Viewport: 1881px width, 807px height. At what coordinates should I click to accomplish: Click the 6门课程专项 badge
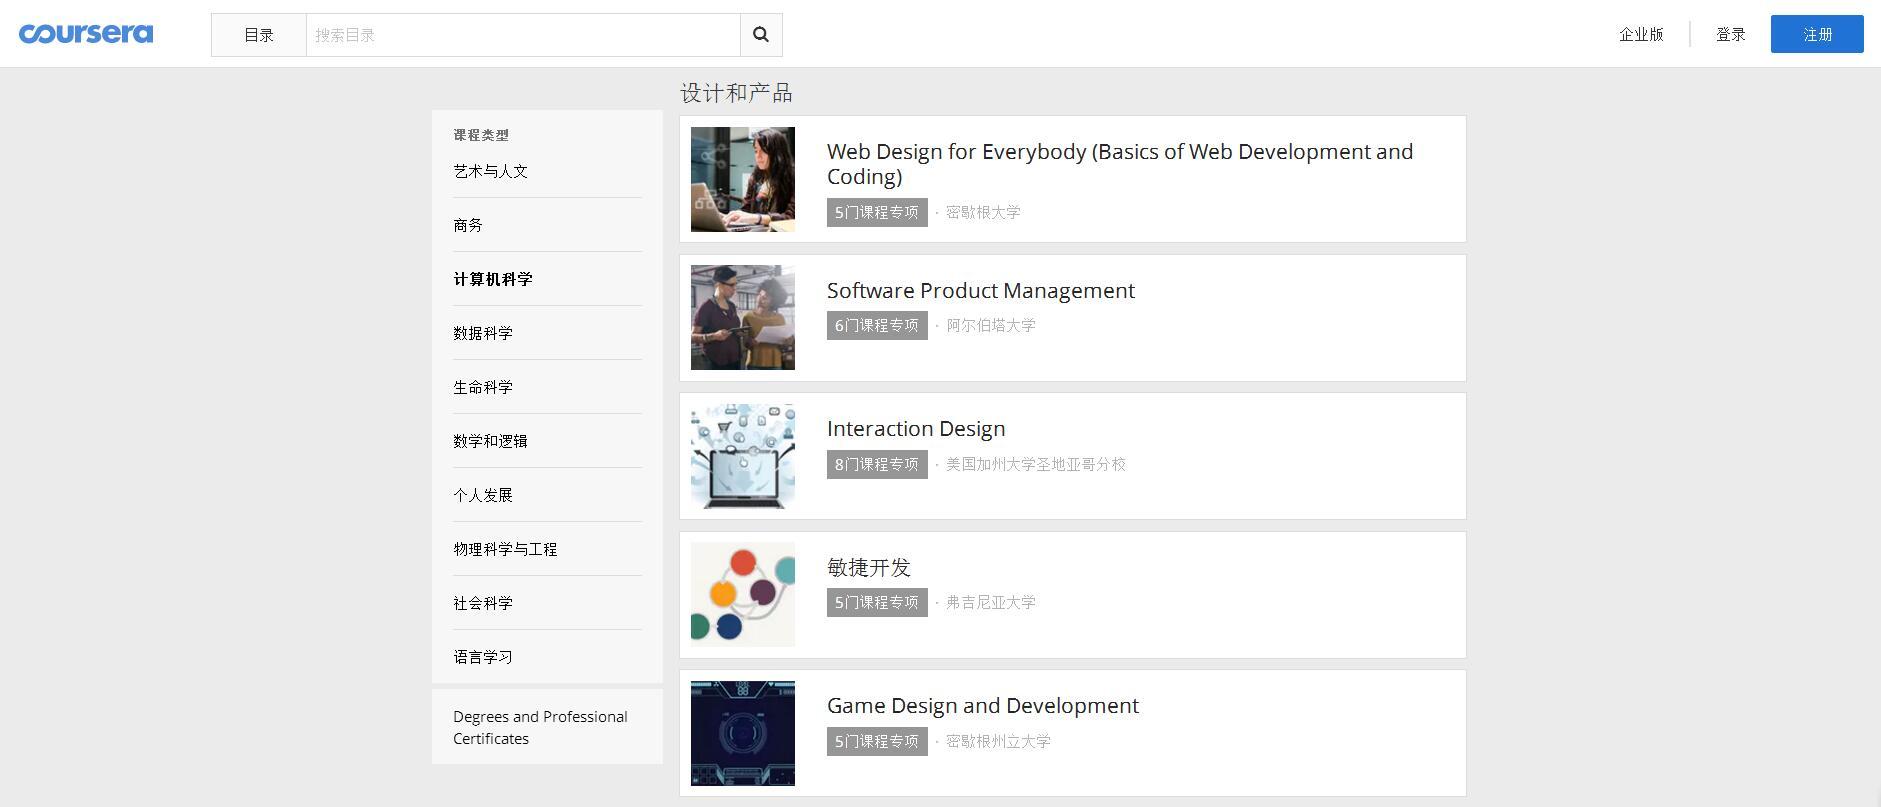(877, 326)
